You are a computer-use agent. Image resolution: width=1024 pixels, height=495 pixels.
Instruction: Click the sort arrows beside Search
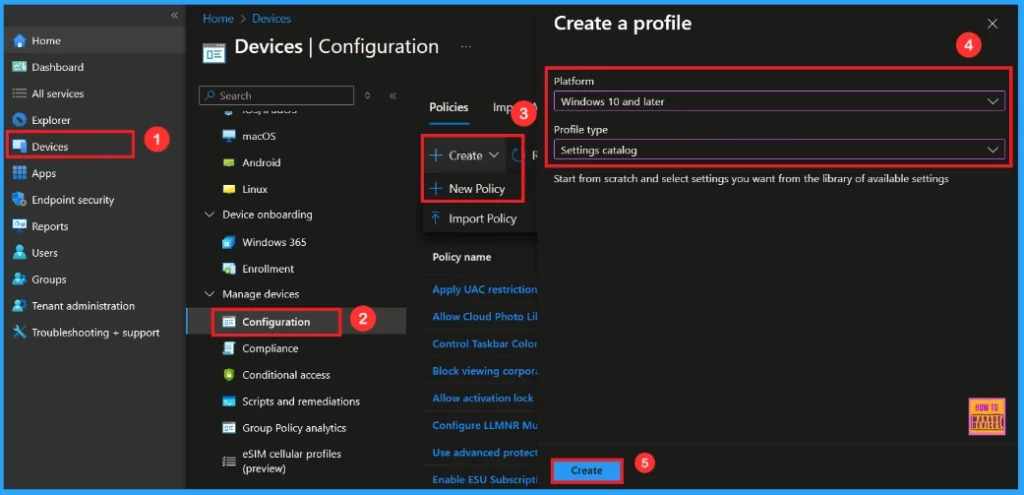coord(367,95)
